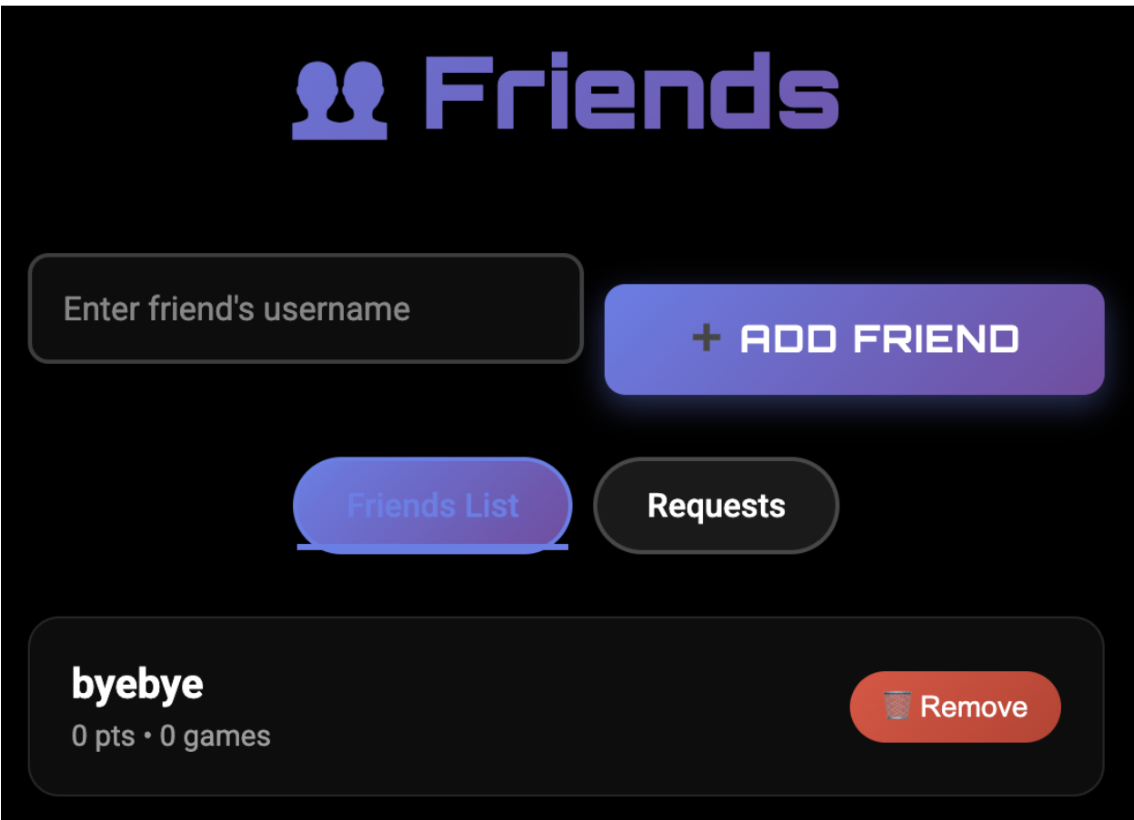Viewport: 1134px width, 820px height.
Task: Click the blue underline below Friends List
Action: 432,547
